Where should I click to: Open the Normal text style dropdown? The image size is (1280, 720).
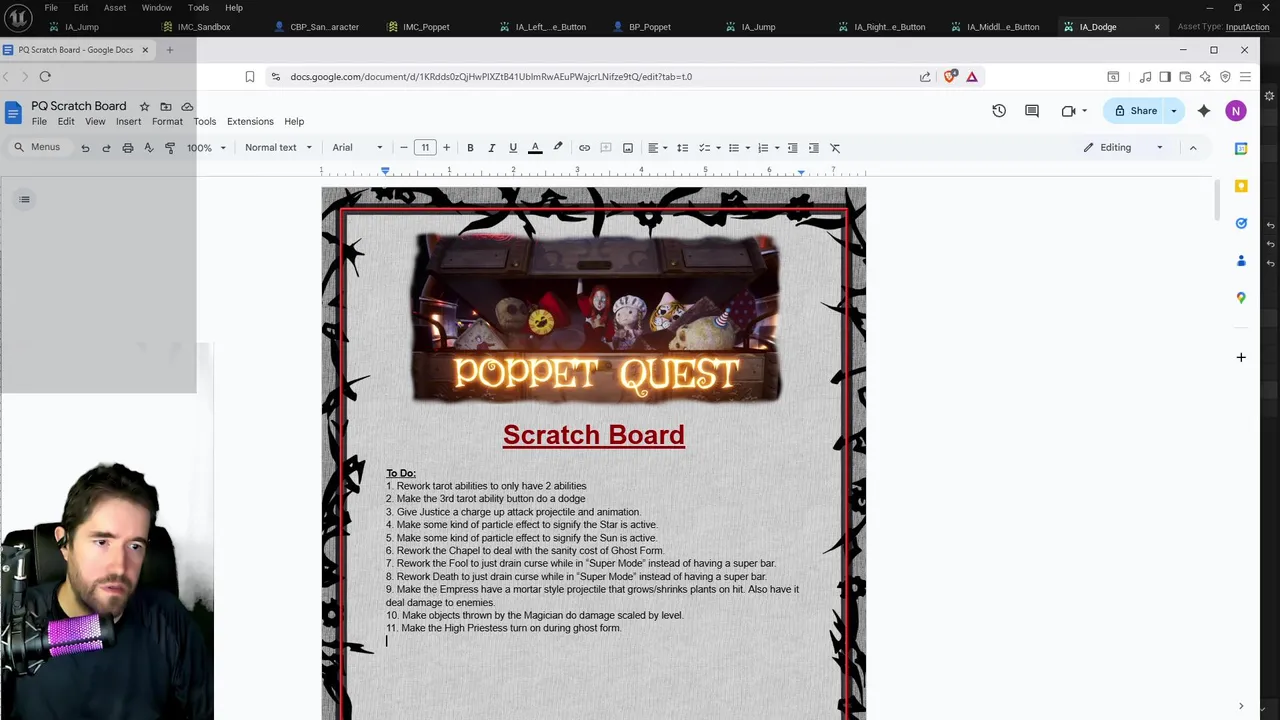[278, 148]
